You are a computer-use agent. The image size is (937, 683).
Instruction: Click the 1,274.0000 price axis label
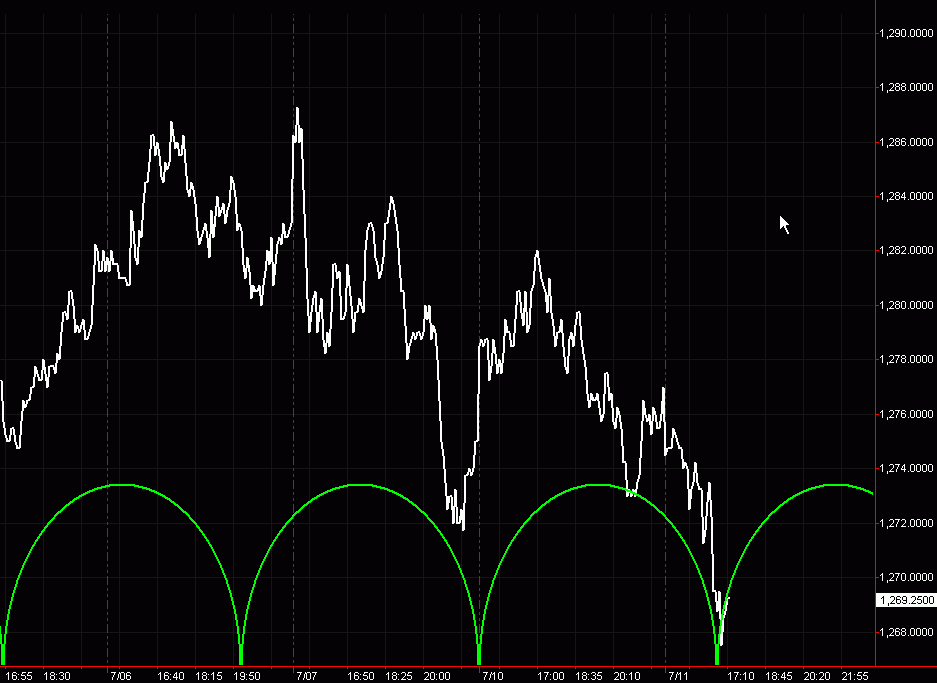[x=906, y=468]
